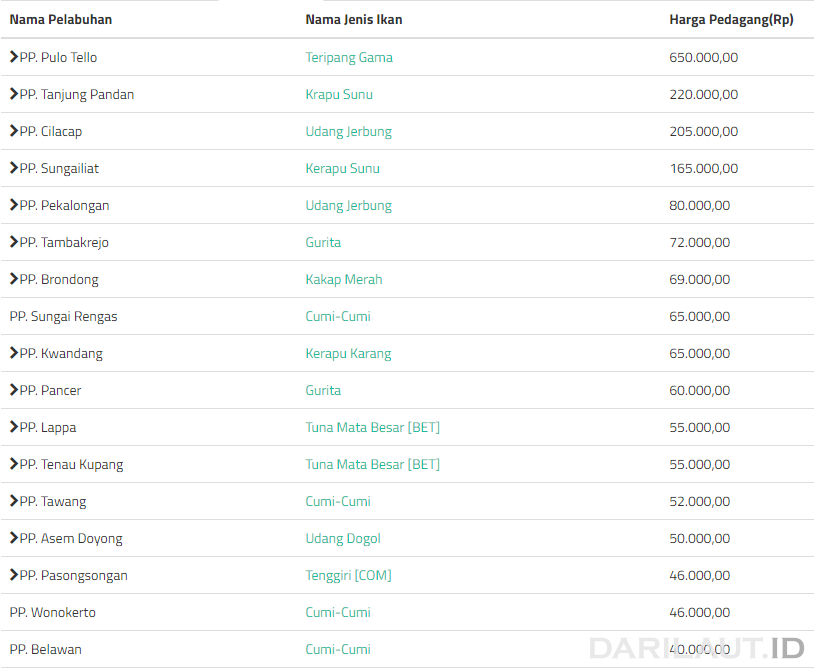Click the Harga Pedagang(Rp) column header
814x668 pixels.
[x=731, y=20]
